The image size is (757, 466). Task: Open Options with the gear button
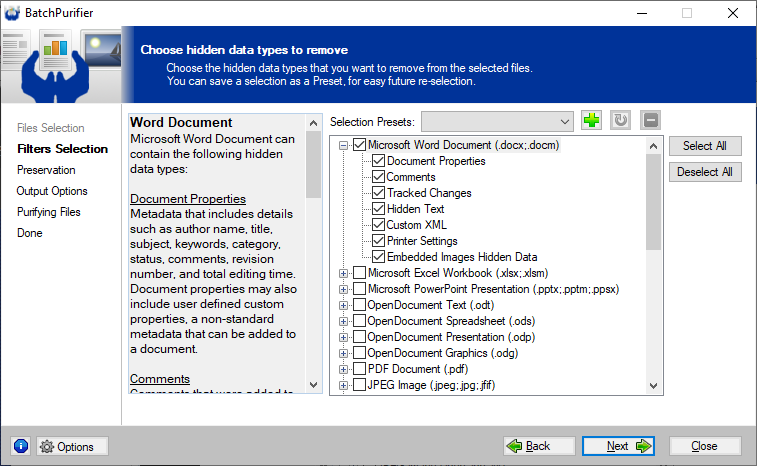72,446
